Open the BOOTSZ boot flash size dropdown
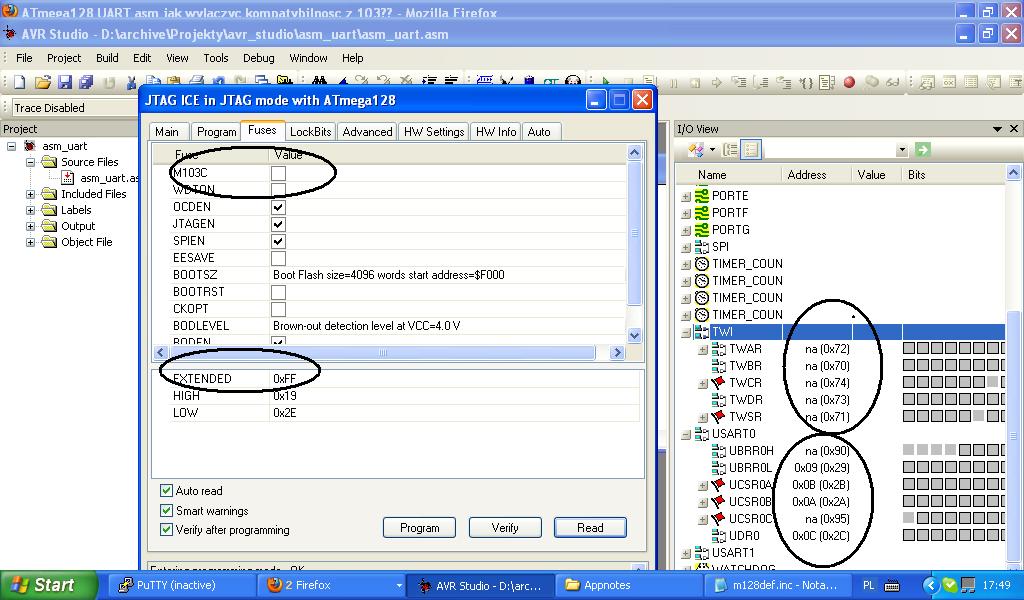 [x=448, y=275]
